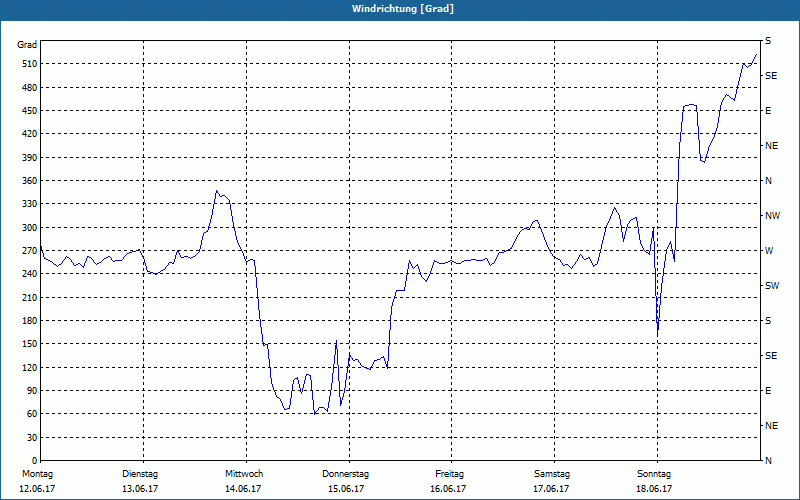Click the bottom N compass label
This screenshot has height=500, width=800.
[x=768, y=460]
